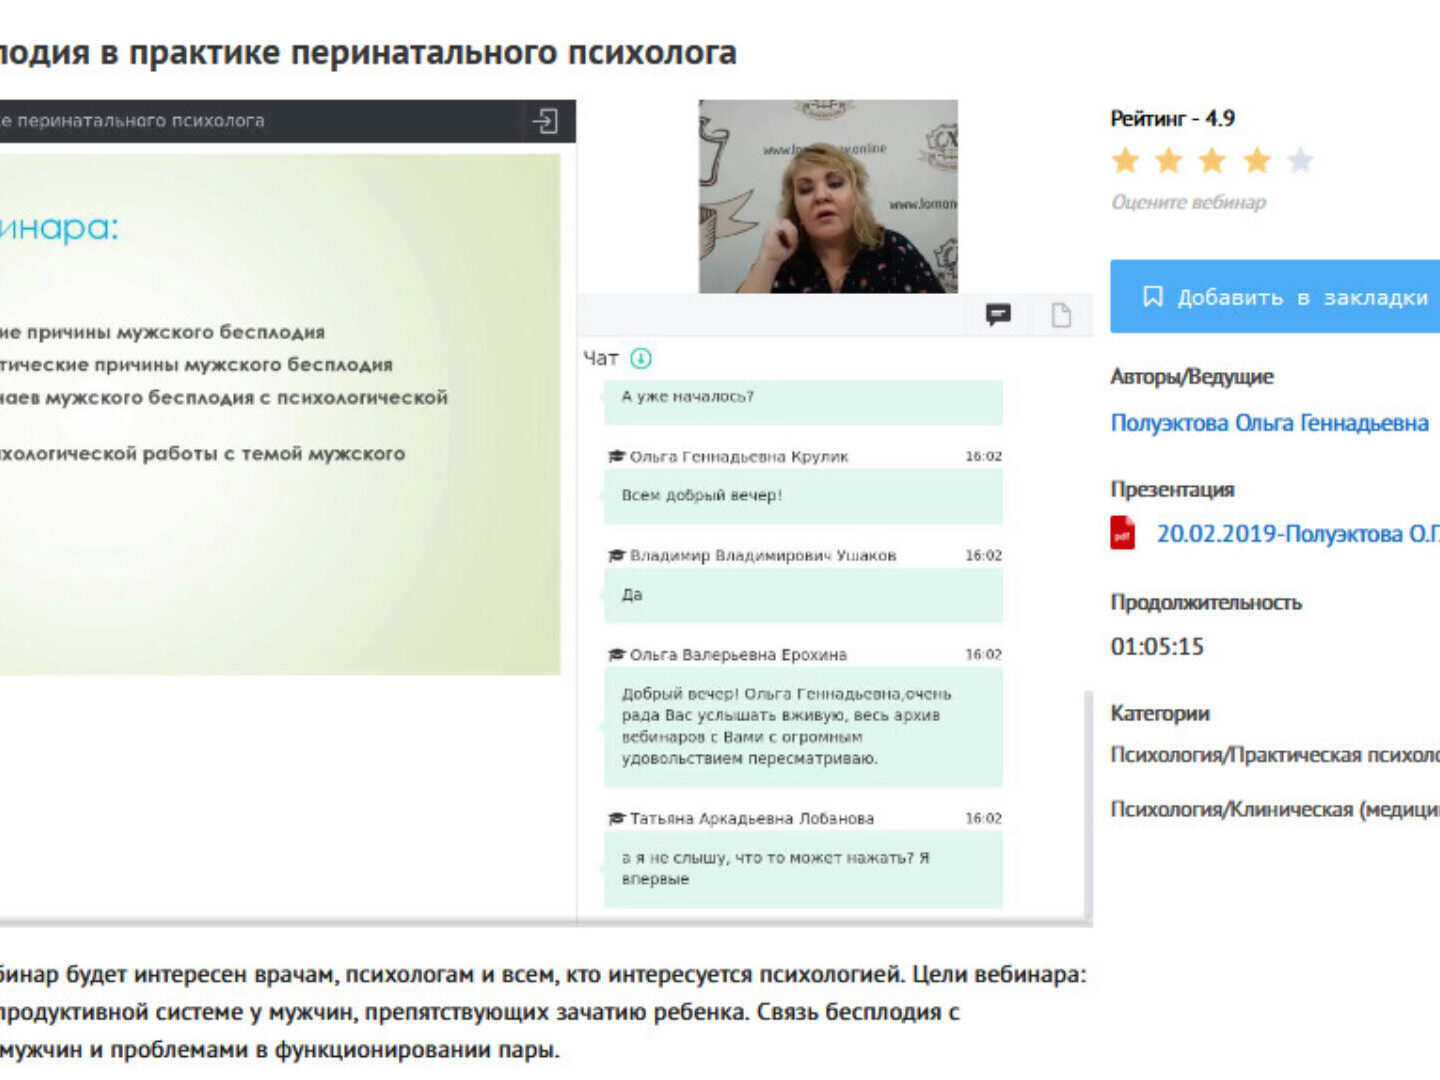
Task: Click the exit icon in the slide header
Action: [x=545, y=121]
